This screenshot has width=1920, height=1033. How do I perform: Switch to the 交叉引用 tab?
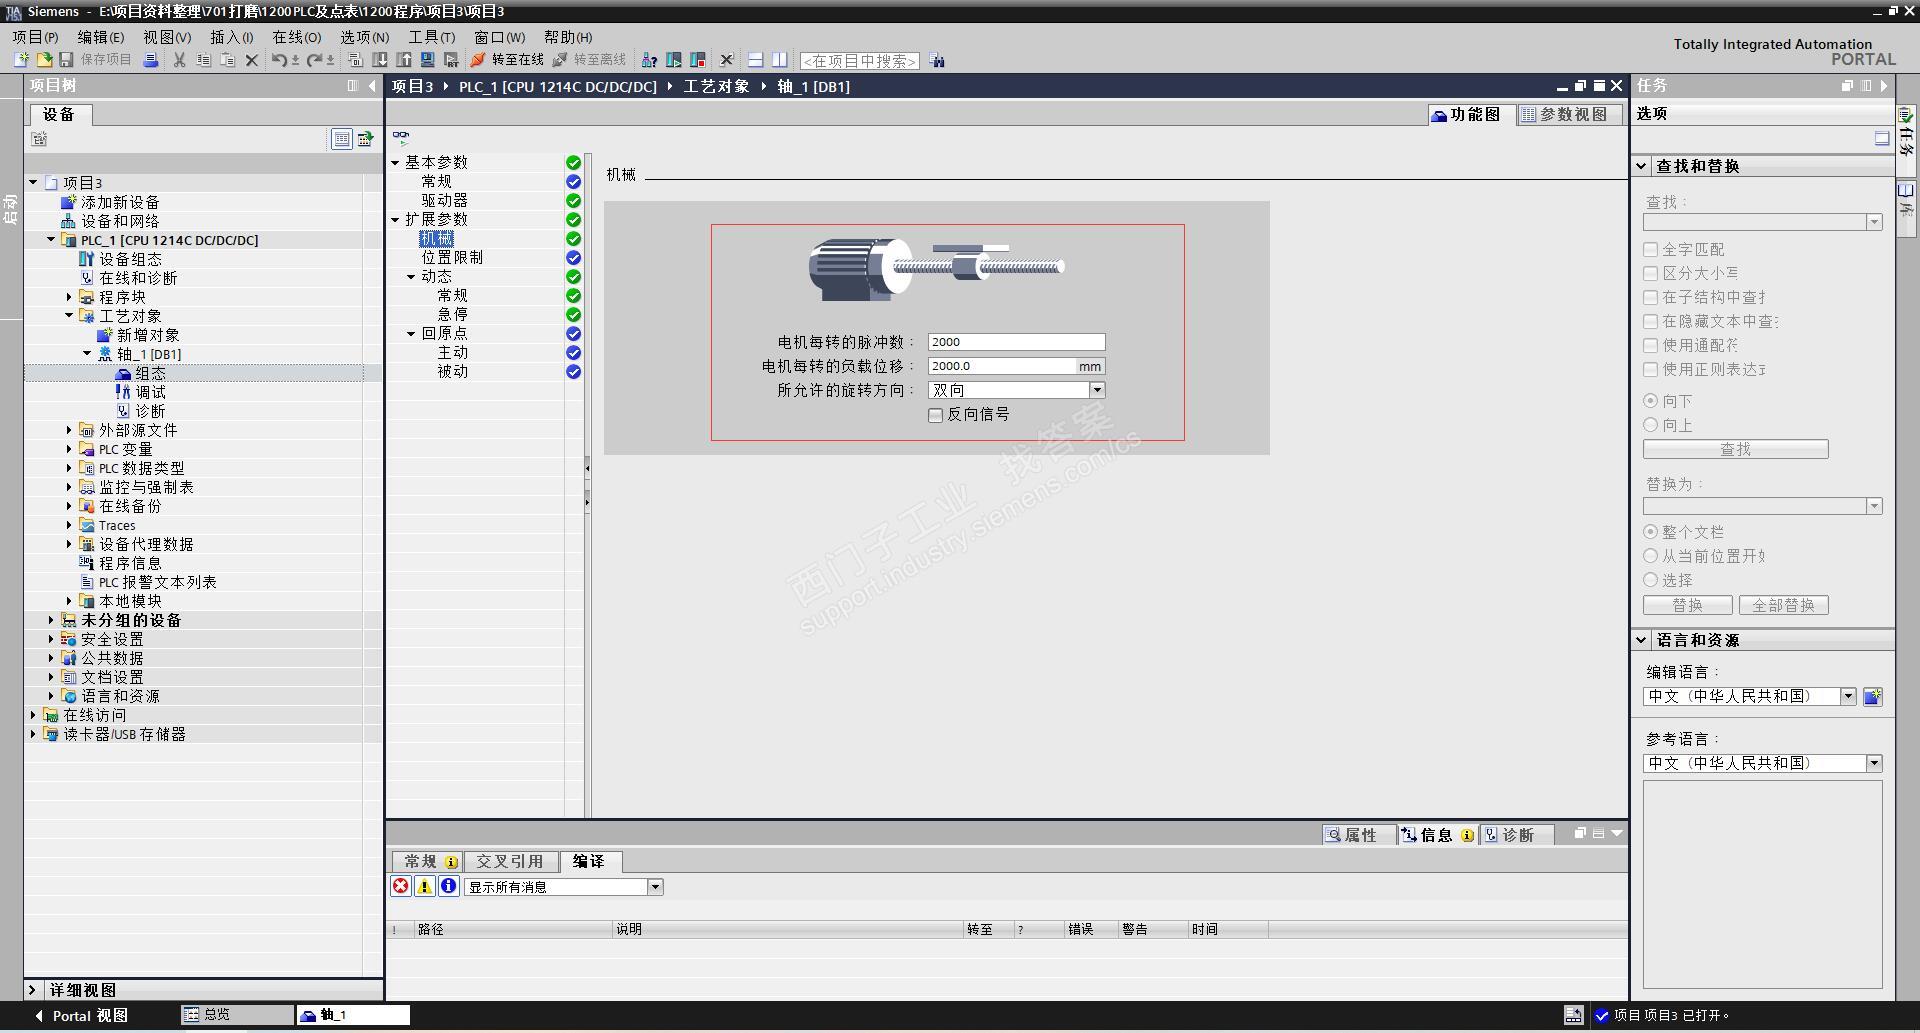point(509,861)
